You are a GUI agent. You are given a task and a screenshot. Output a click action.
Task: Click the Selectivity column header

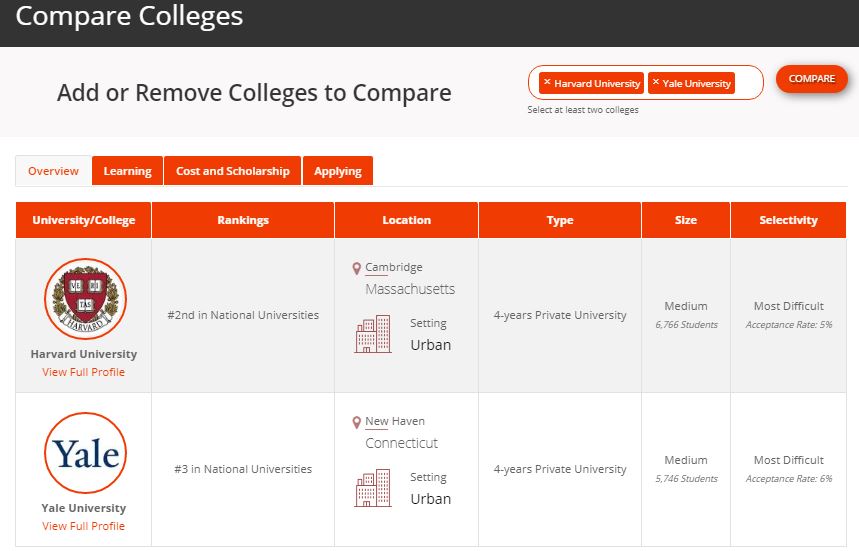[x=788, y=220]
